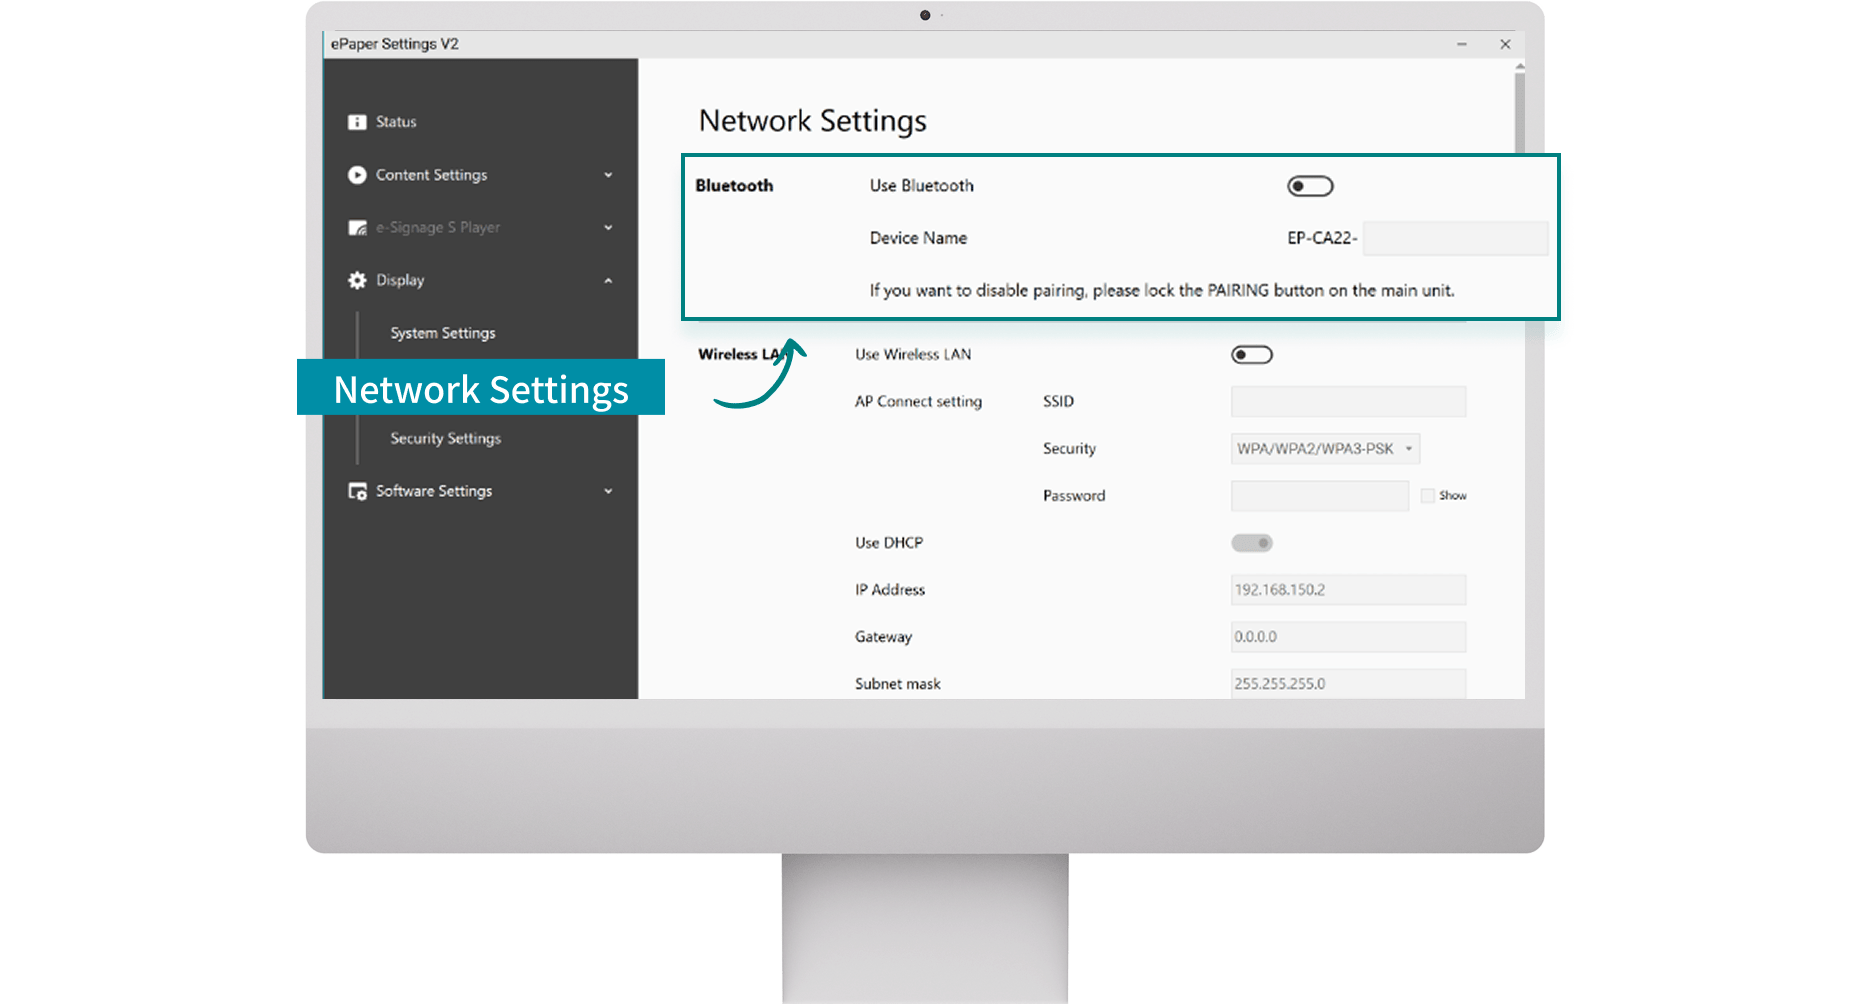
Task: Open the WPA/WPA2/WPA3-PSK security dropdown
Action: [x=1325, y=449]
